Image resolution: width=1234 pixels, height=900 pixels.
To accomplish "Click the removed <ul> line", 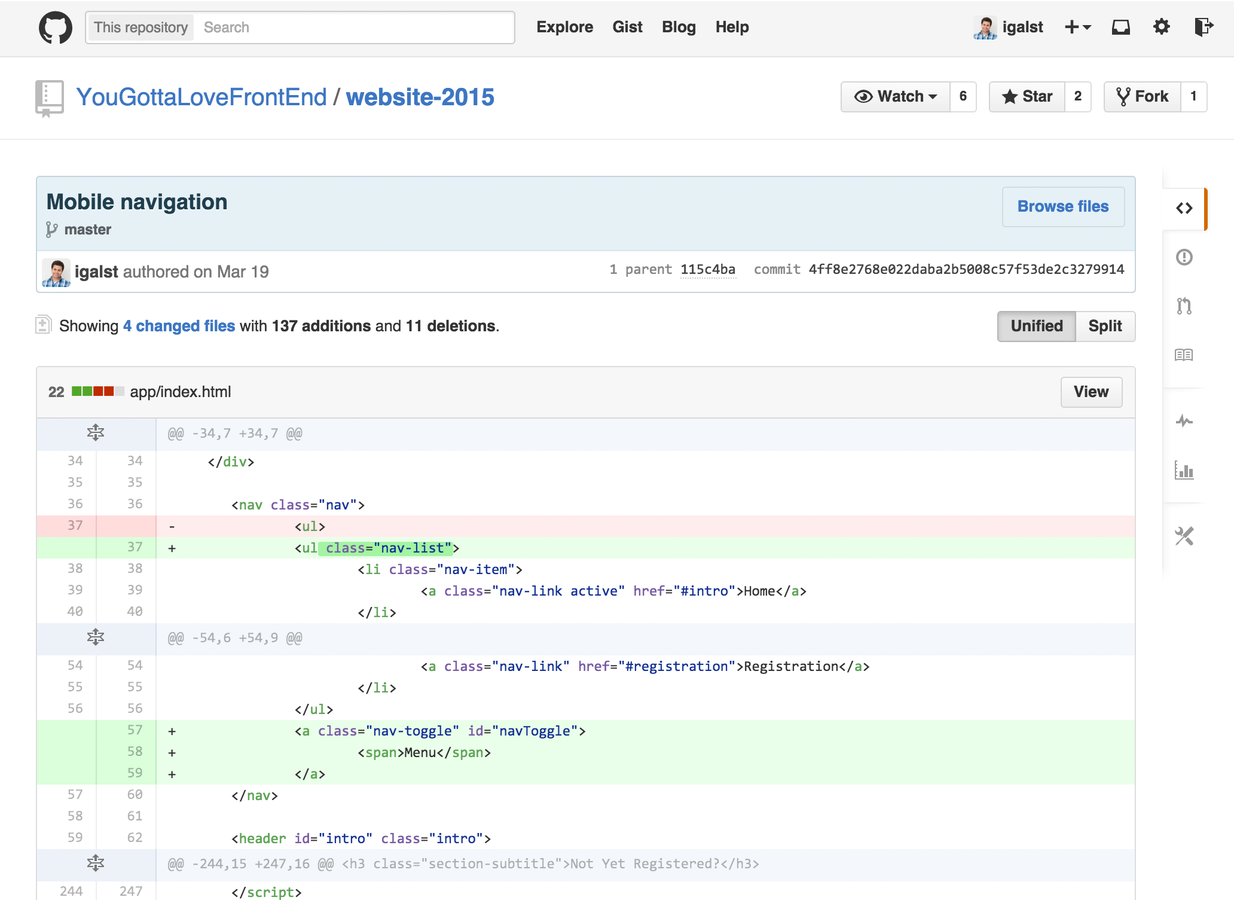I will [645, 526].
